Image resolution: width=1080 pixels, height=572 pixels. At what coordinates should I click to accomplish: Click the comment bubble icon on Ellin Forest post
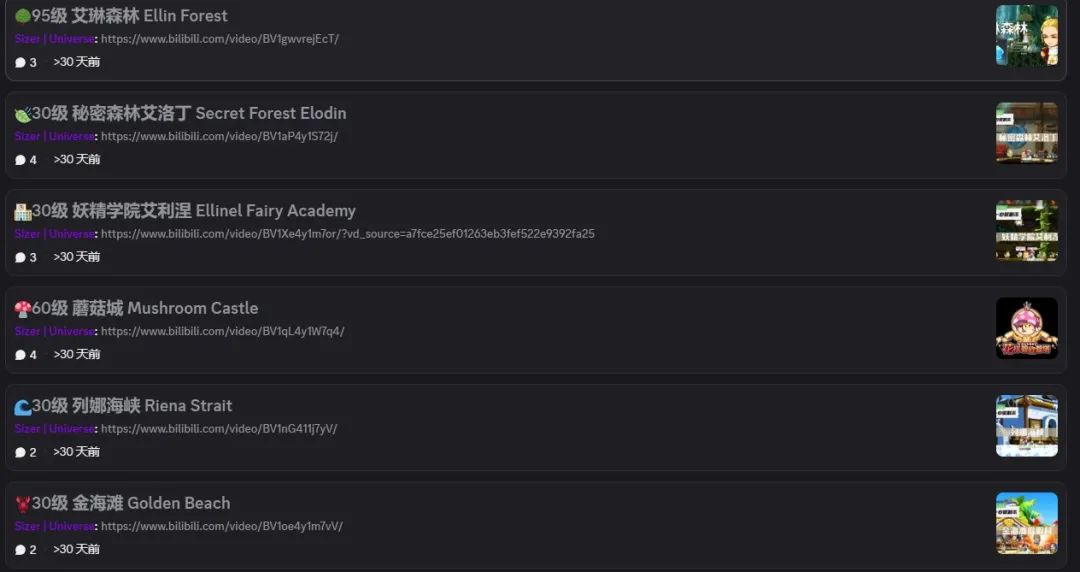point(20,63)
